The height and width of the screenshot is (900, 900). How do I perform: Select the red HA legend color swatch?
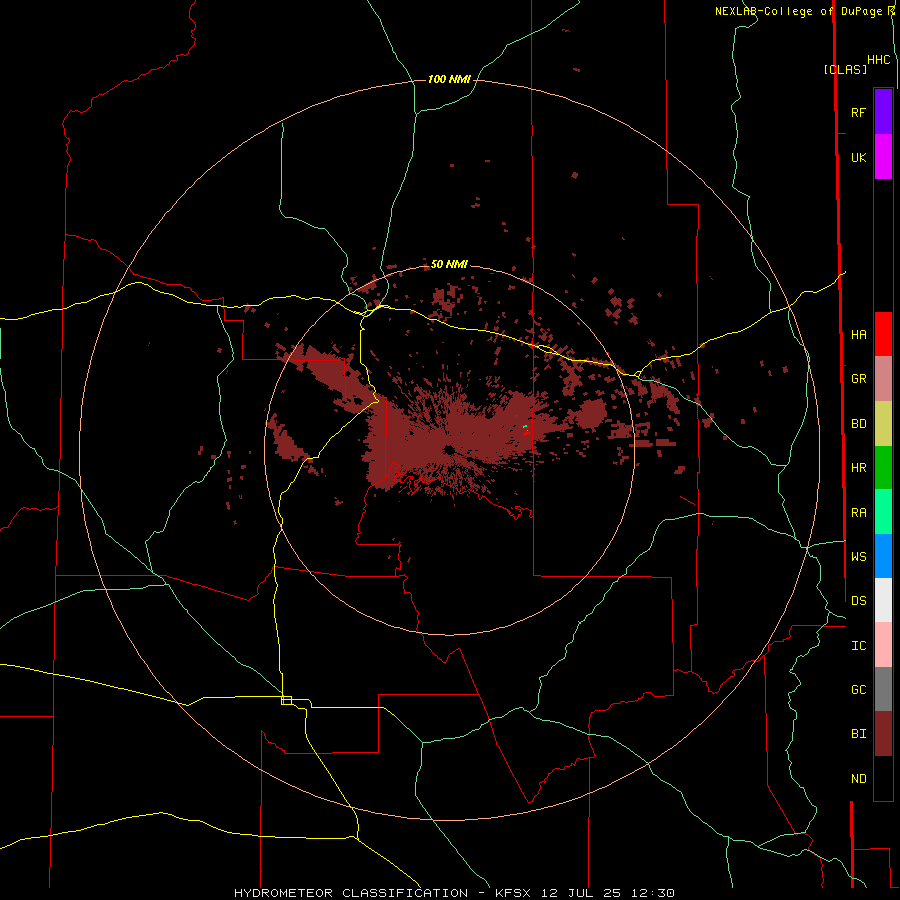tap(883, 334)
